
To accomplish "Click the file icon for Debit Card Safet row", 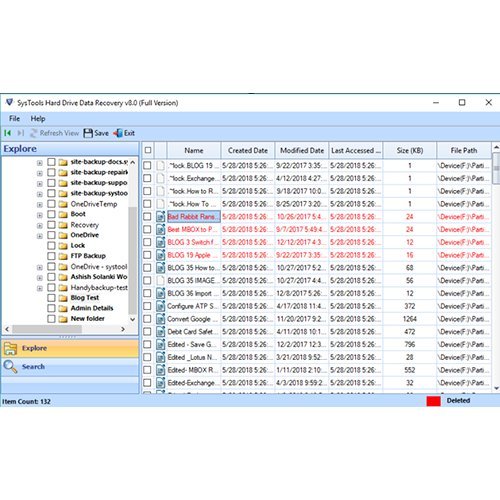I will [x=160, y=332].
